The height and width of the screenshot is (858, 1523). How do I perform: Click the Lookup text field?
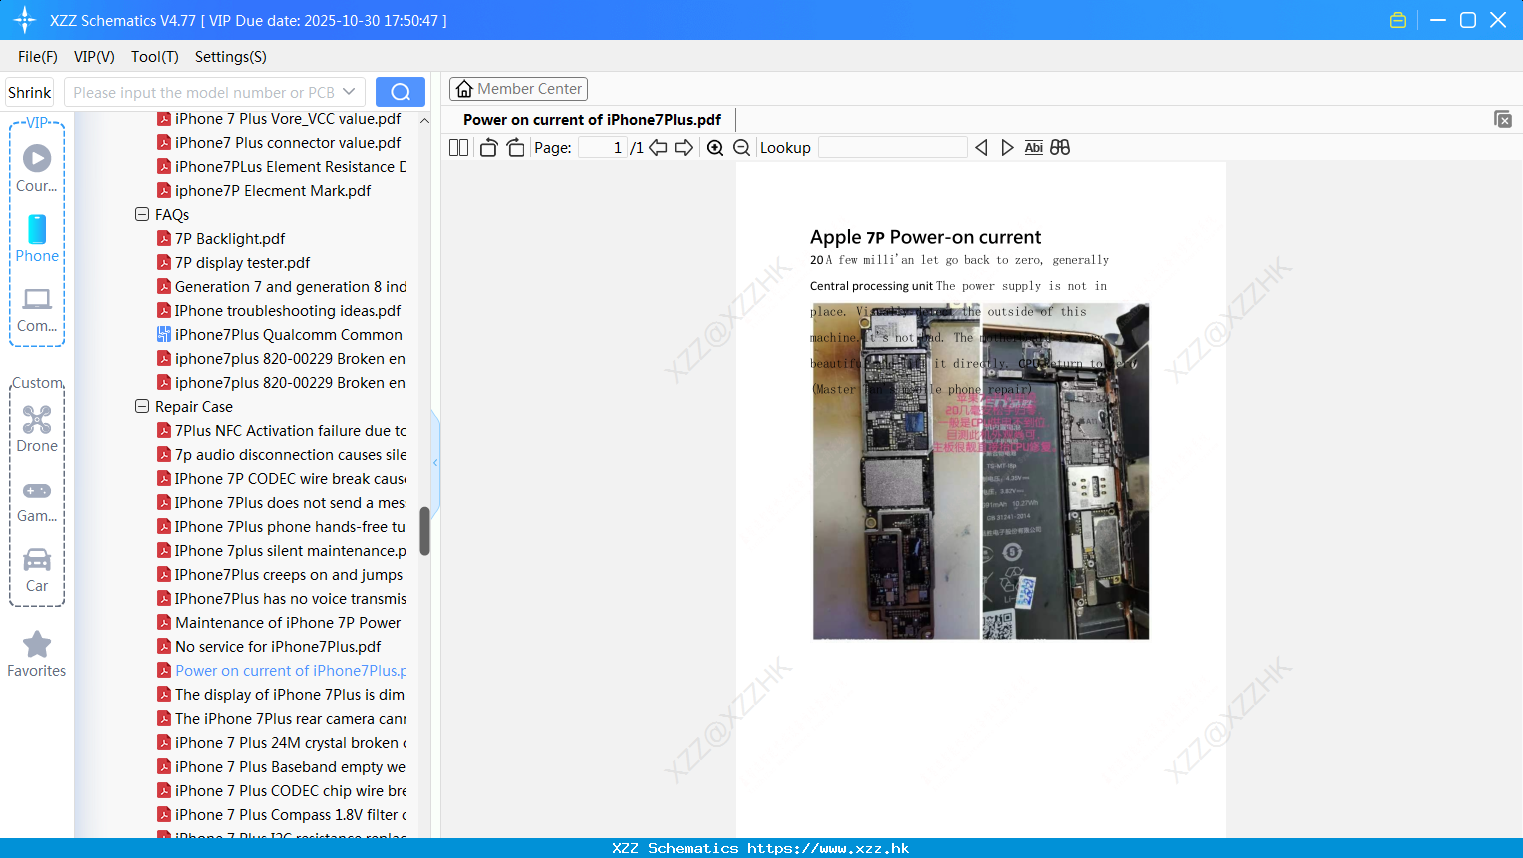(892, 148)
